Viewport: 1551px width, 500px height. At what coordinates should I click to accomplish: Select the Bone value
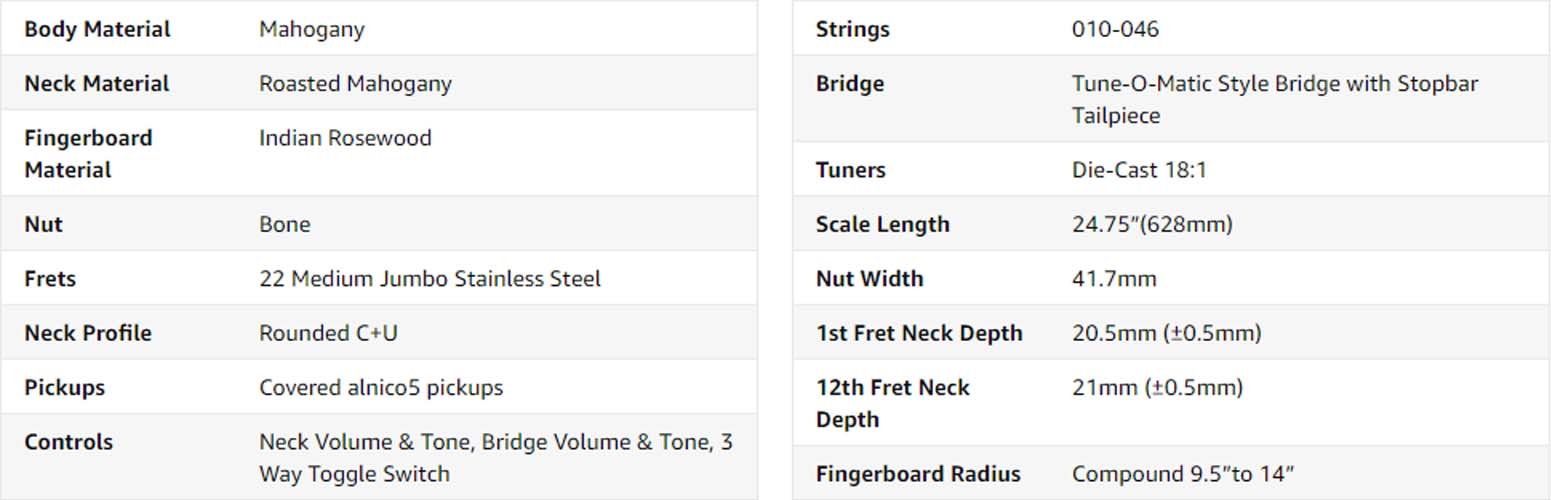(284, 224)
